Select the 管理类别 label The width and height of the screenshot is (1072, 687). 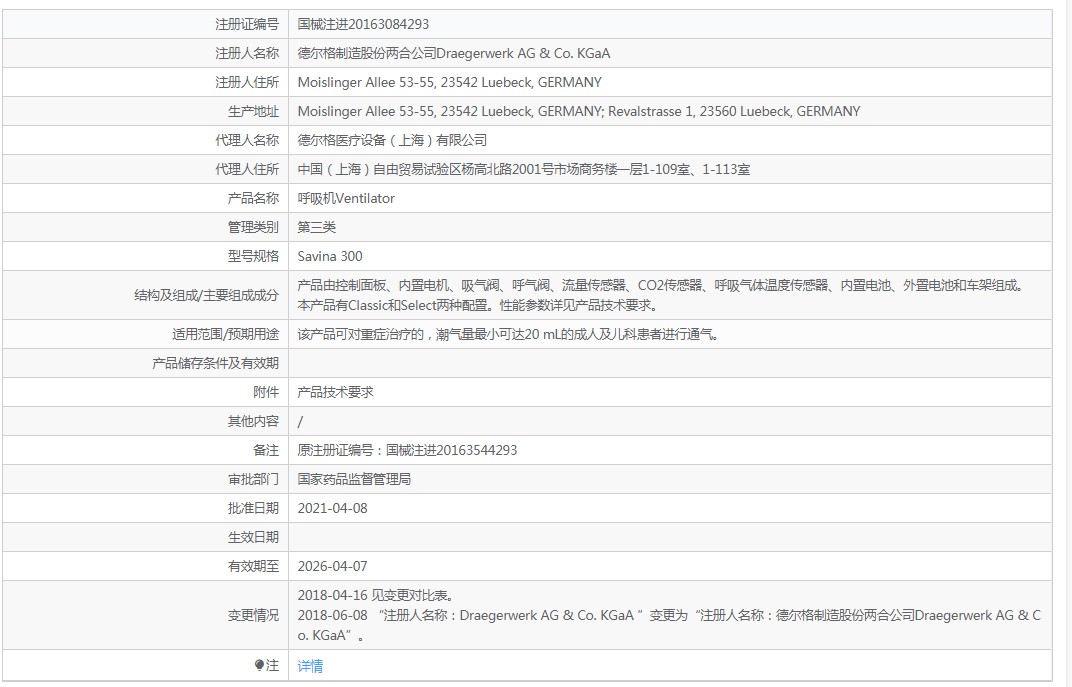point(253,227)
